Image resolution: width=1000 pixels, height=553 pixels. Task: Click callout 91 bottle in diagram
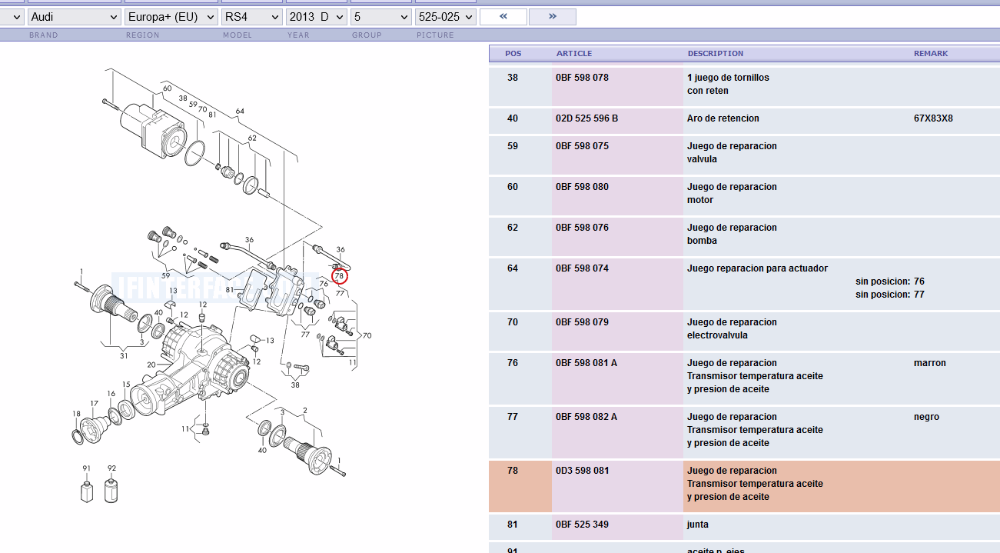coord(87,492)
